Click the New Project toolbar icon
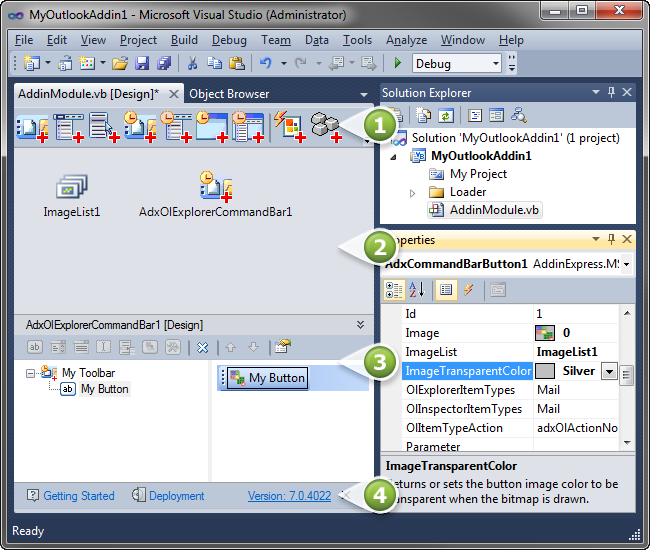Screen dimensions: 650x550 pyautogui.click(x=32, y=63)
